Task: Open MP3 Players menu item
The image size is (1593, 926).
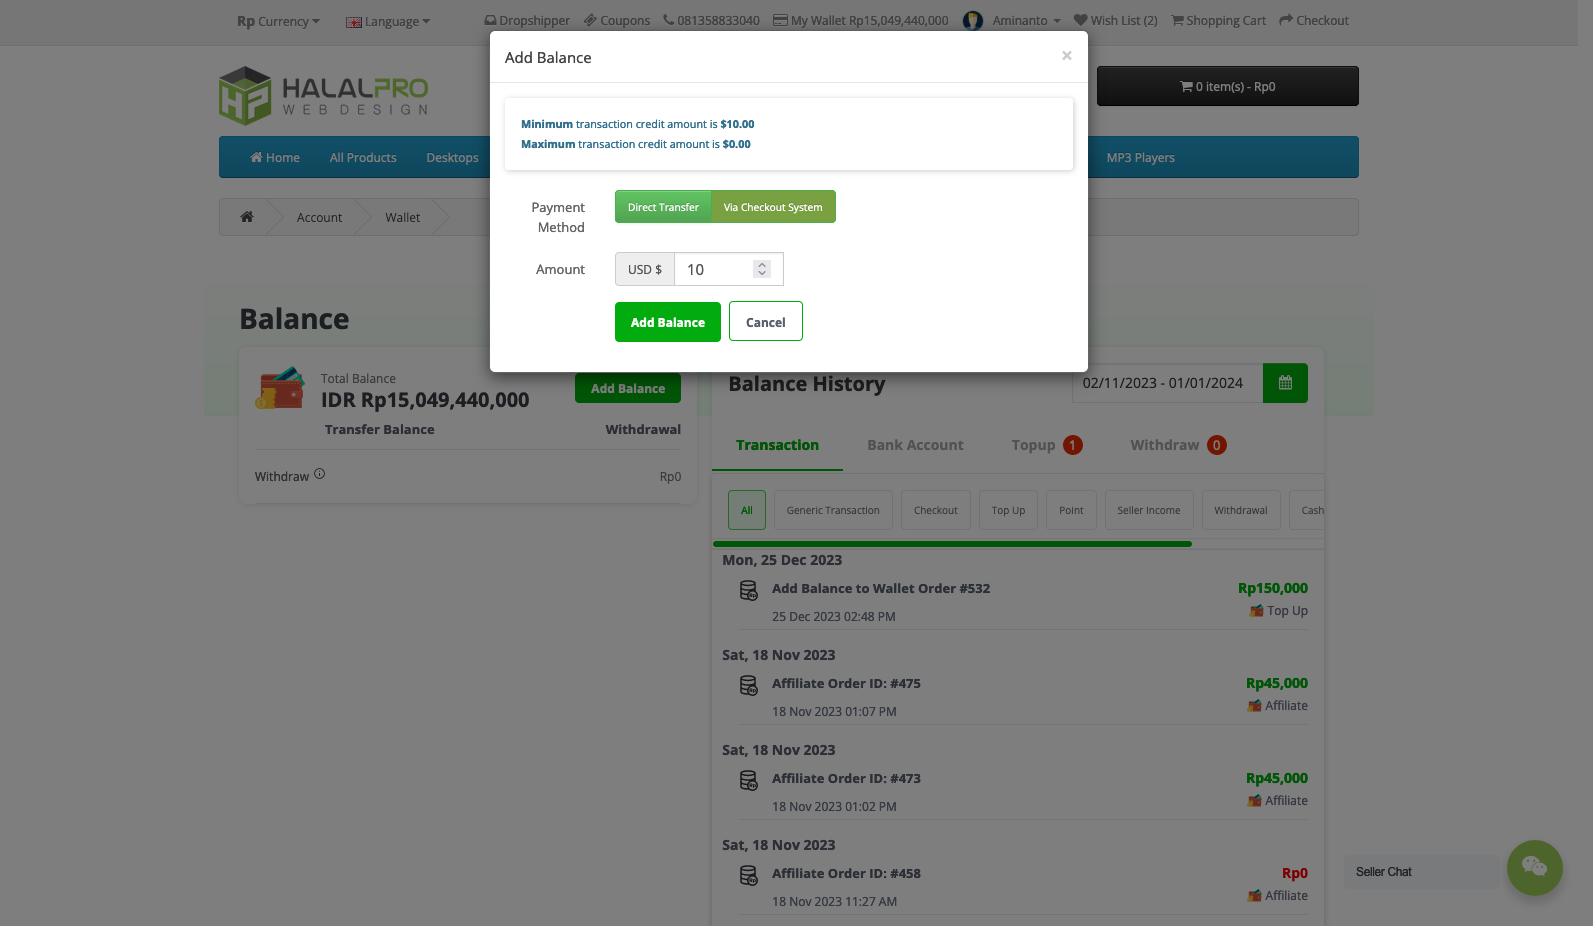Action: 1140,157
